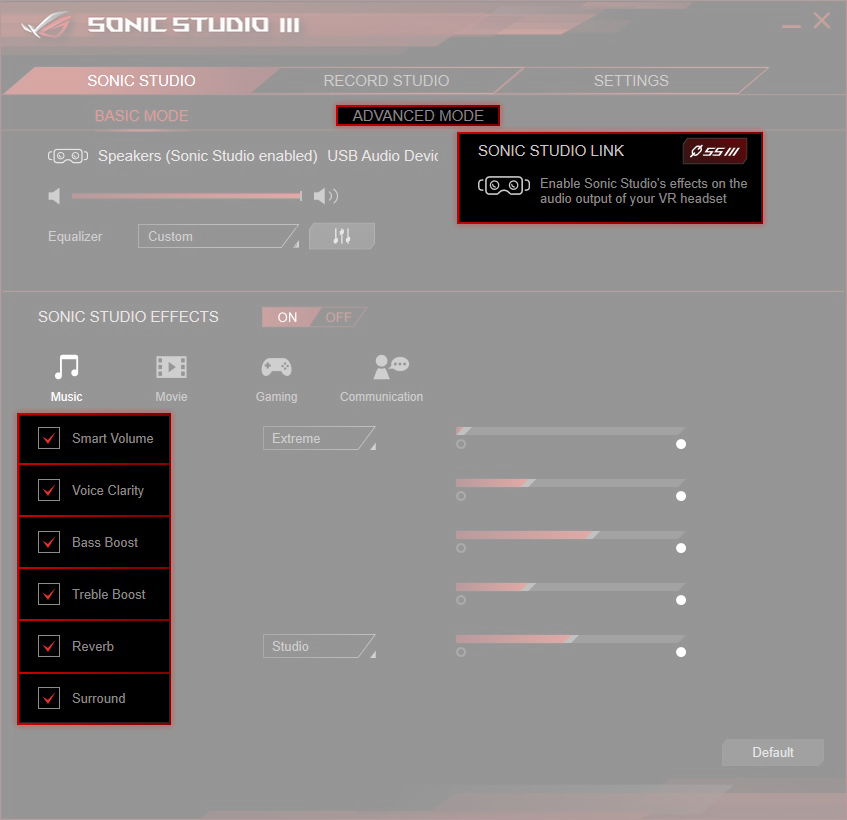
Task: Expand the Smart Volume Extreme dropdown
Action: pyautogui.click(x=319, y=438)
